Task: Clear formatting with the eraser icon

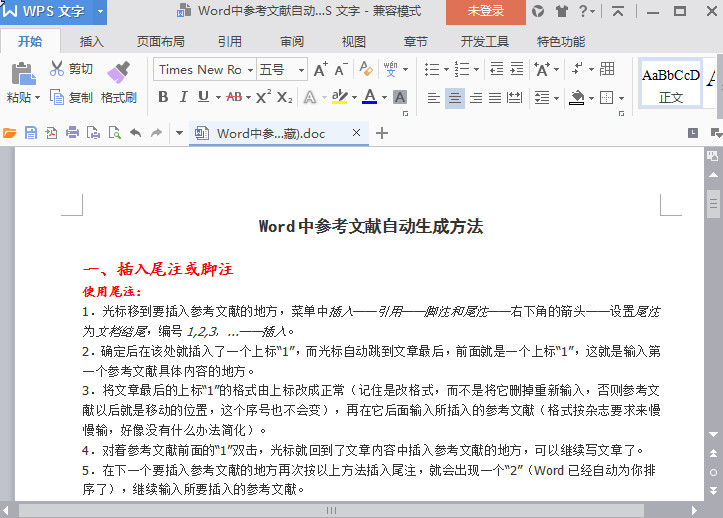Action: [x=366, y=69]
